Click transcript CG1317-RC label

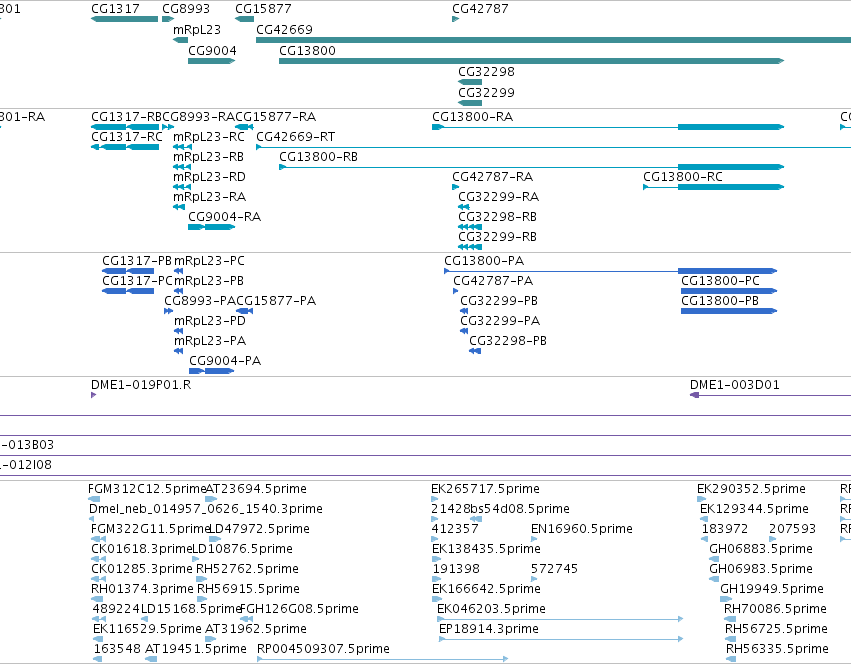[x=126, y=137]
